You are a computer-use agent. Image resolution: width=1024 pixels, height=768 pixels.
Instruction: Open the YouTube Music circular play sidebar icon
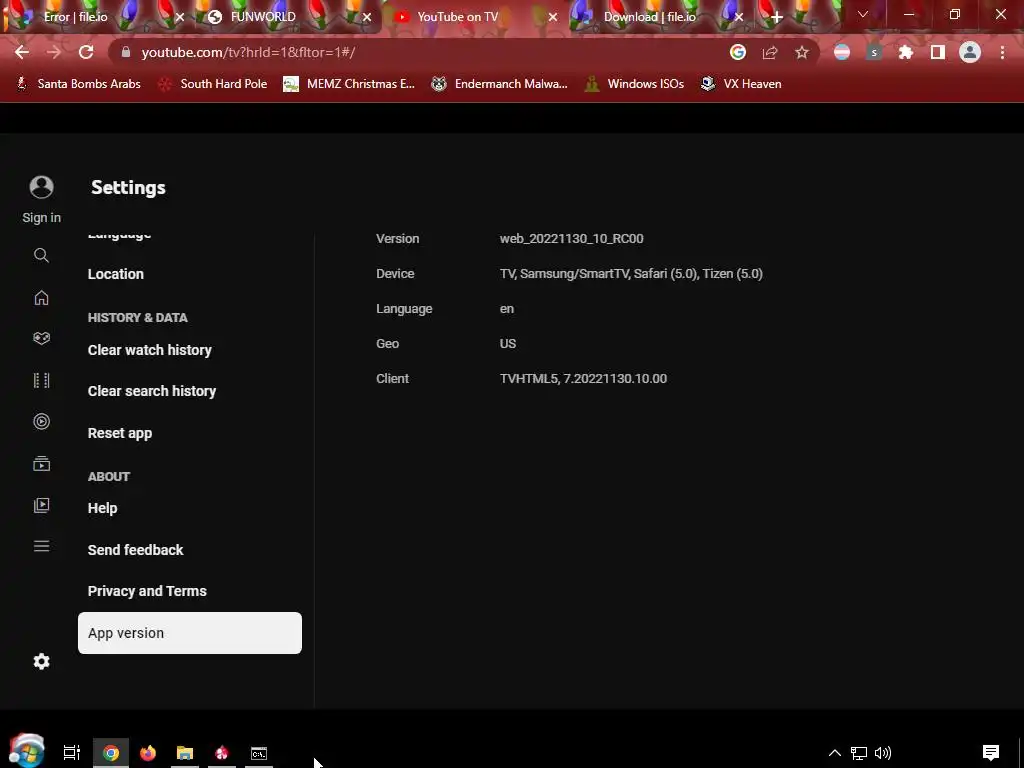(41, 421)
